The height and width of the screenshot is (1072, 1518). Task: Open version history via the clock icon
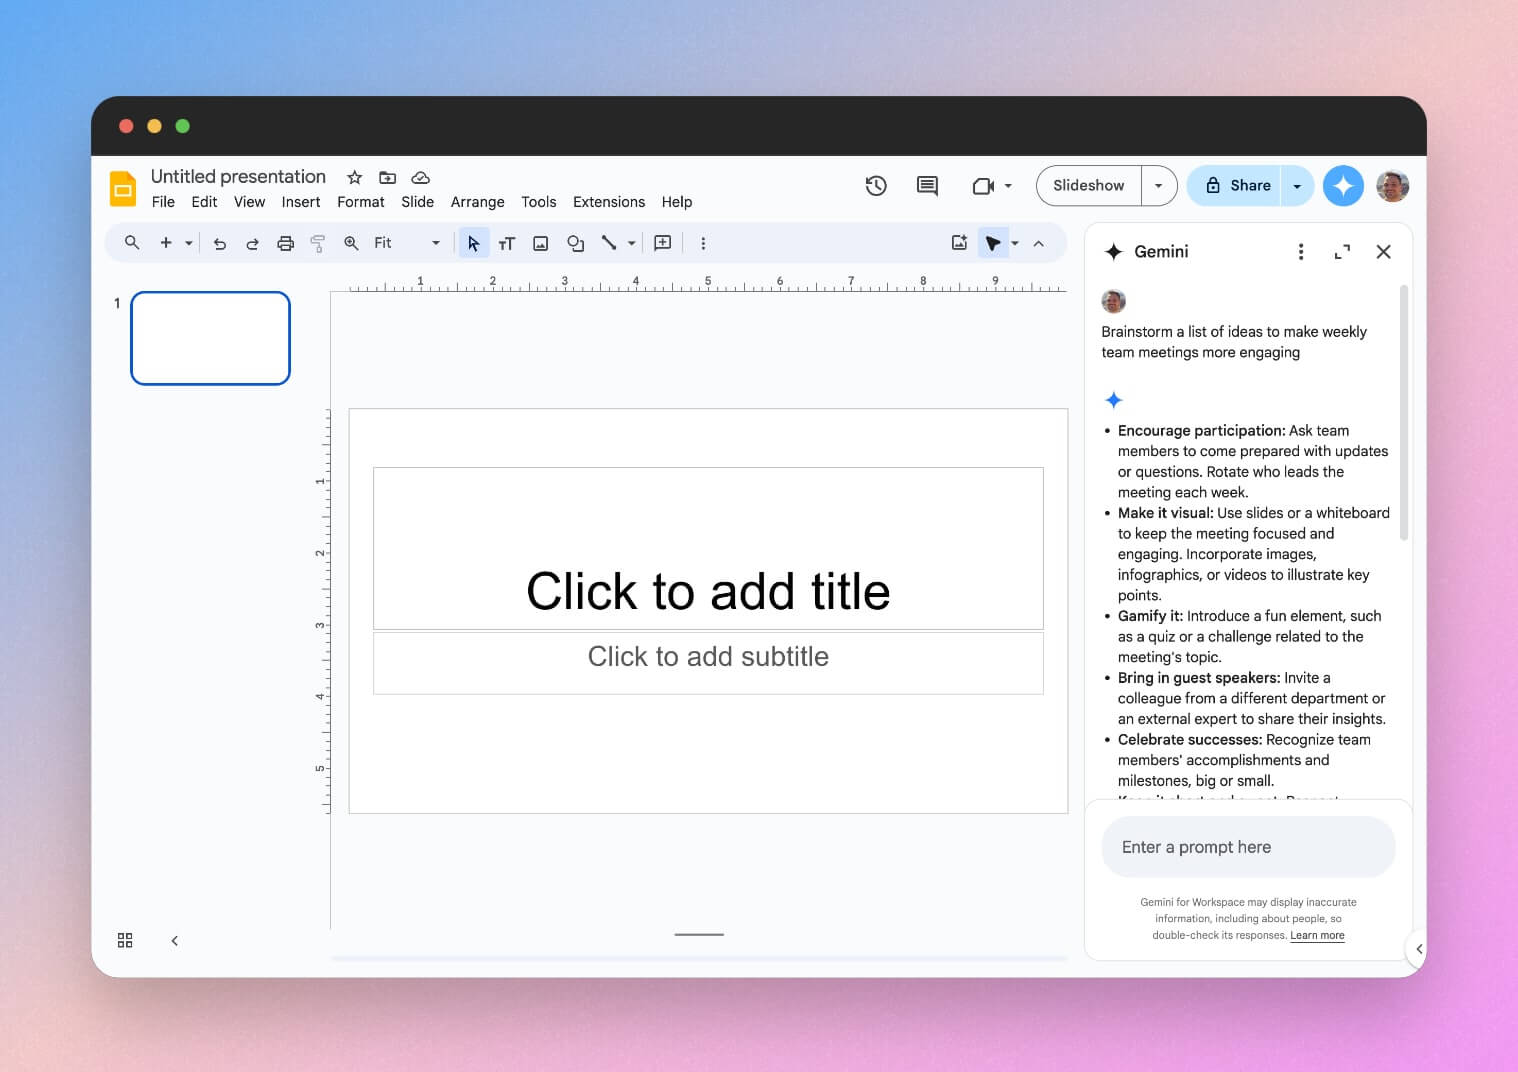point(876,186)
